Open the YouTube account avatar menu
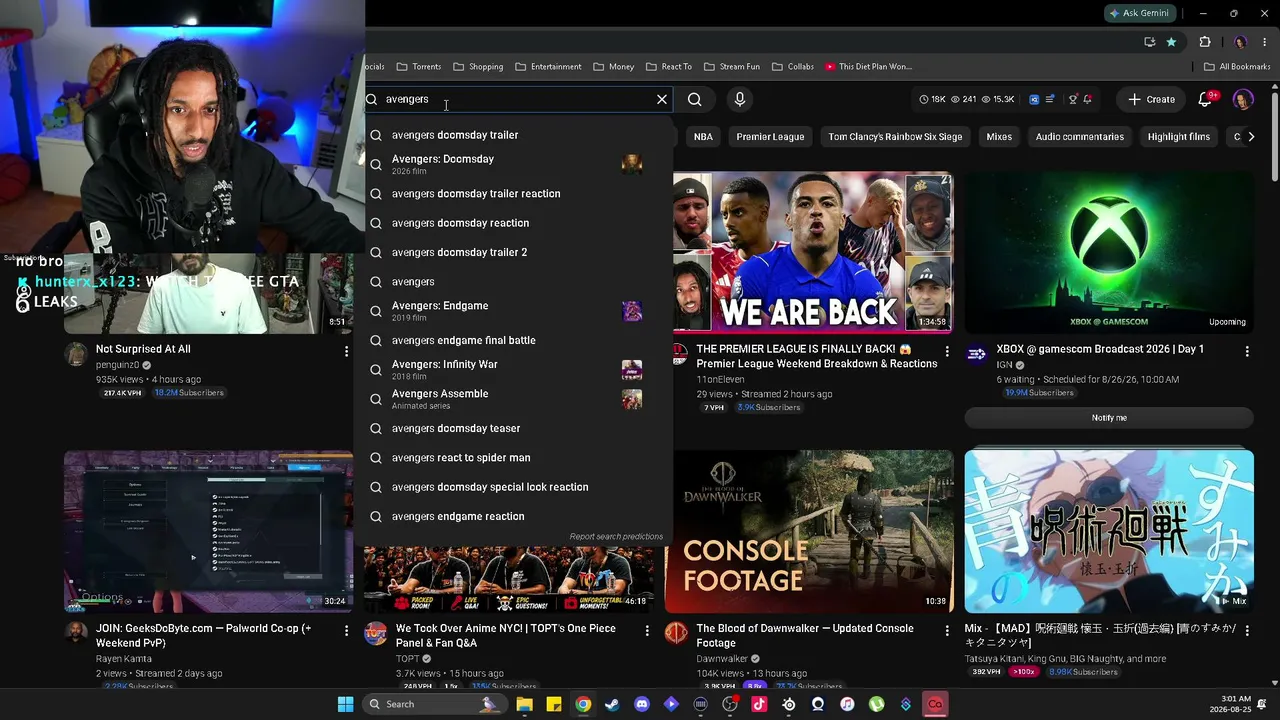The image size is (1280, 720). tap(1243, 99)
